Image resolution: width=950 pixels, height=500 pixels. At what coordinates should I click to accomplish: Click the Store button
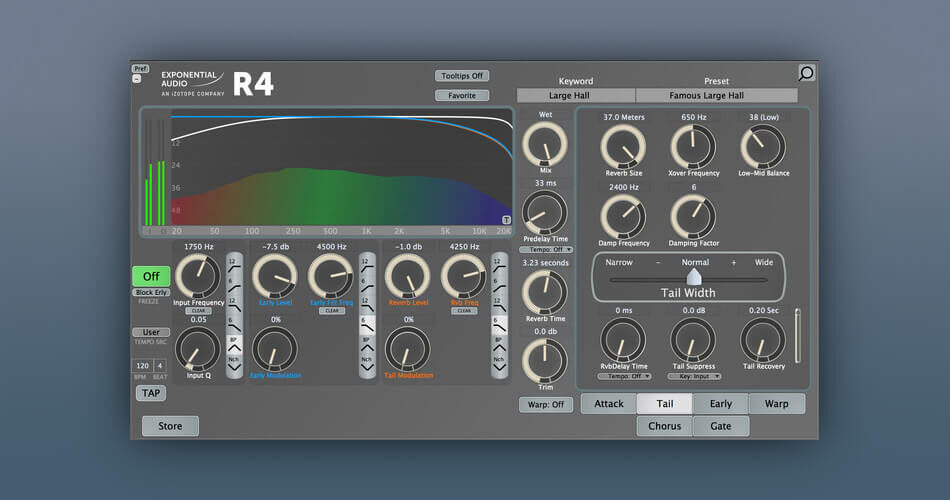point(170,426)
